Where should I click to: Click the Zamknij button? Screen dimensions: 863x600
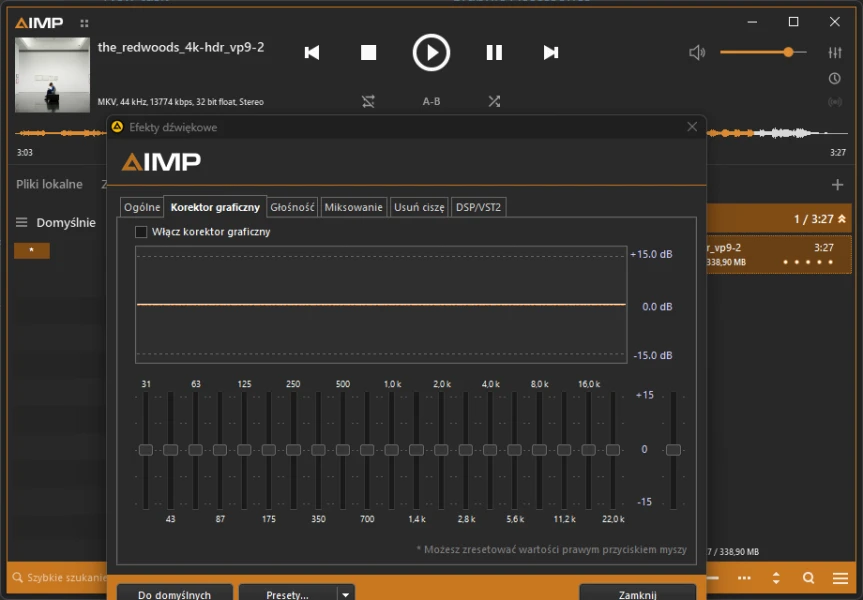click(x=637, y=594)
